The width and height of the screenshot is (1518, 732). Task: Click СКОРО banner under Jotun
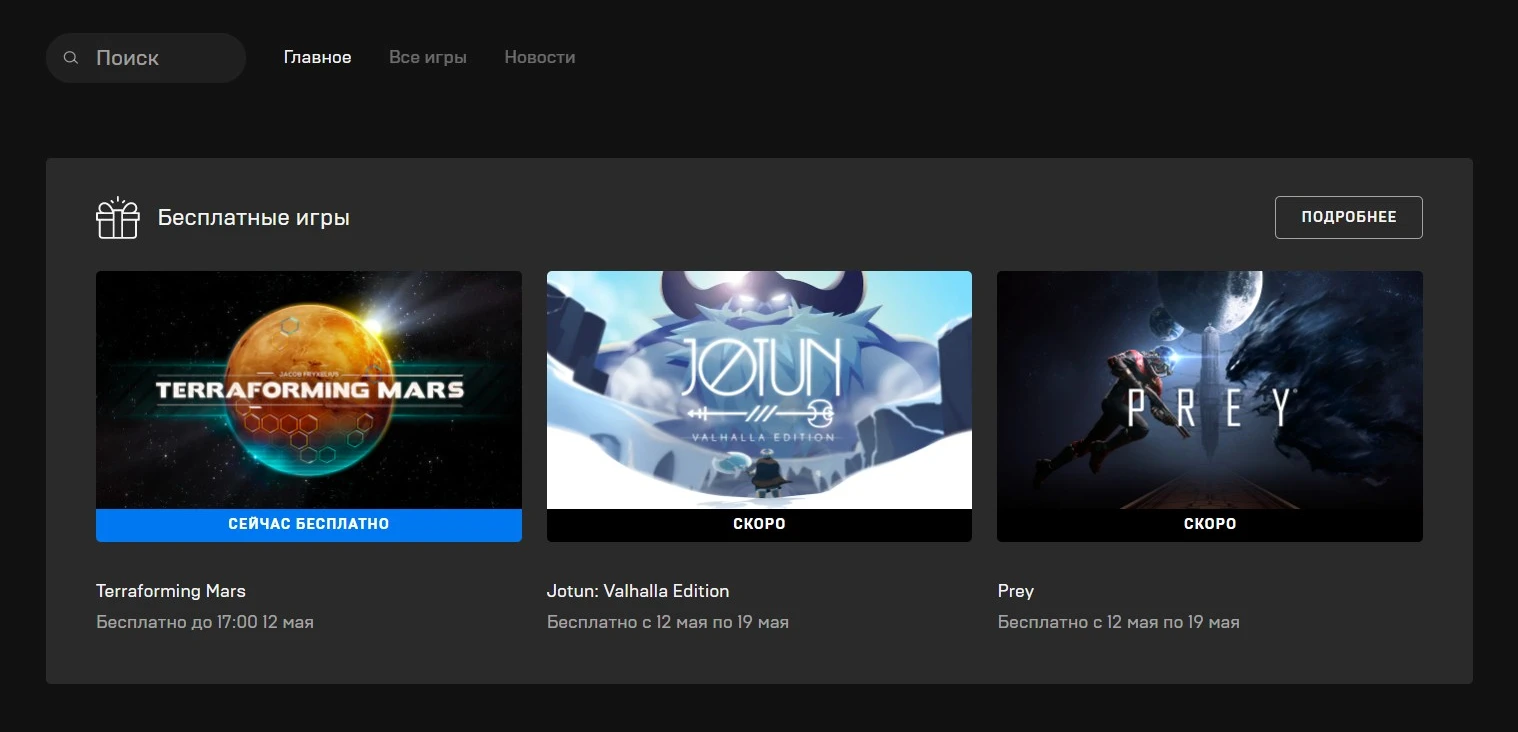(x=759, y=525)
